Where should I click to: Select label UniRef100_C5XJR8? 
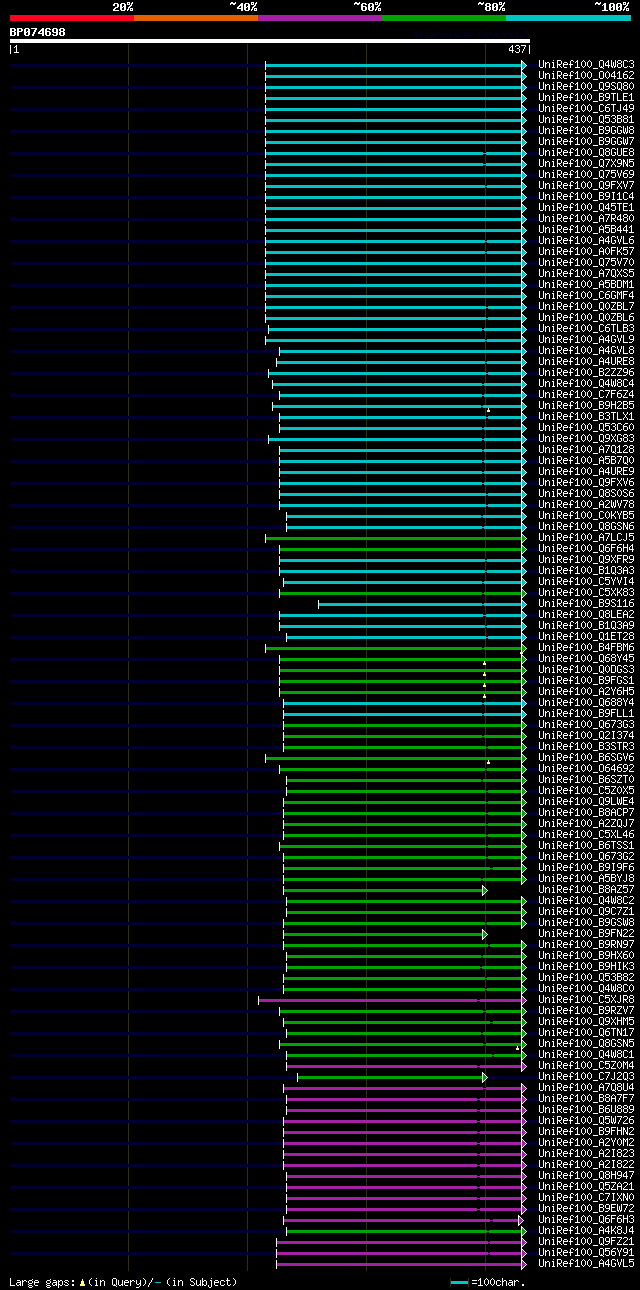click(x=586, y=999)
